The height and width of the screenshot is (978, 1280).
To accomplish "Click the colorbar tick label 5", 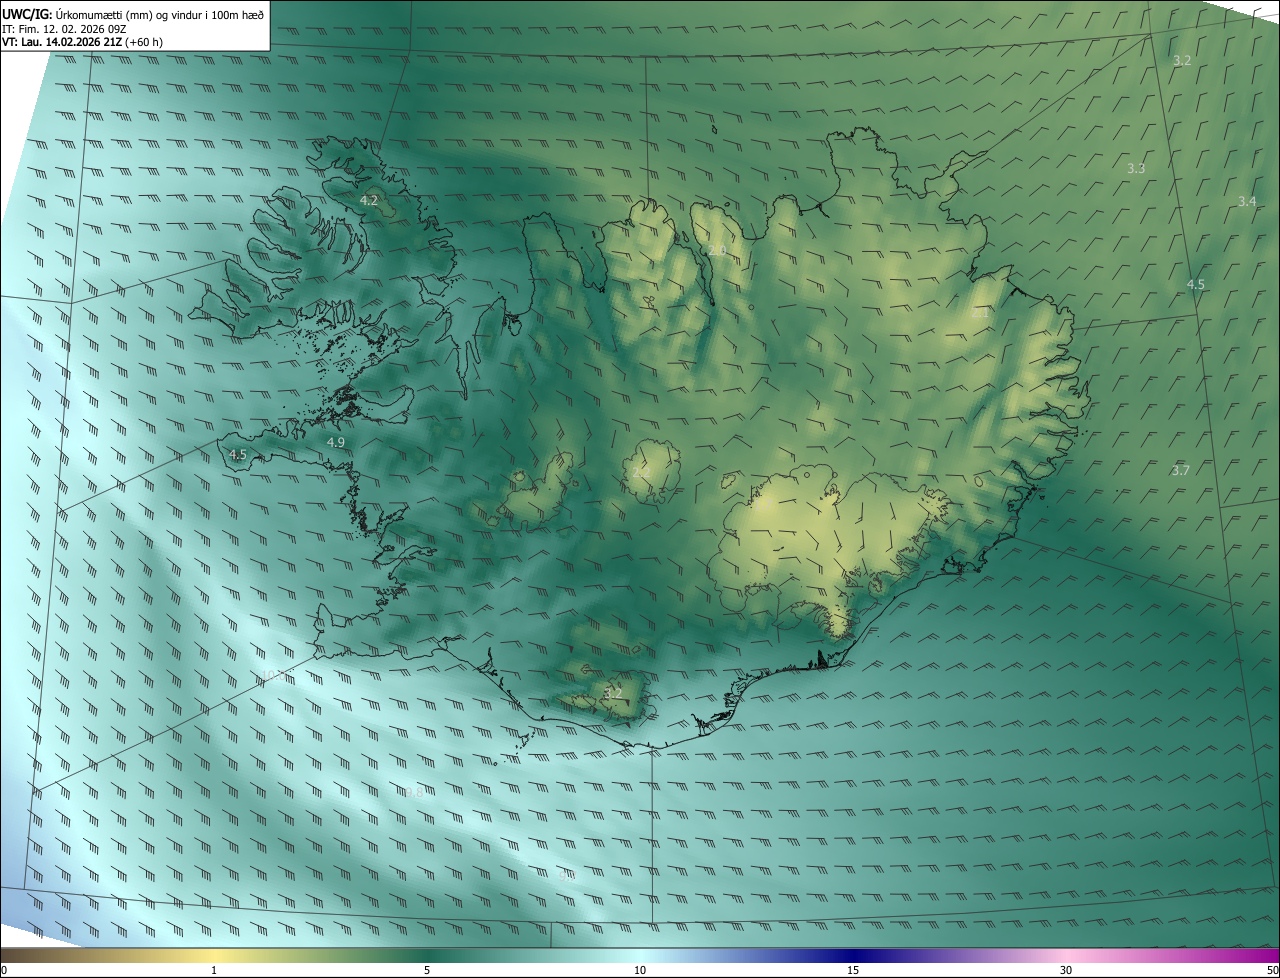I will click(427, 970).
